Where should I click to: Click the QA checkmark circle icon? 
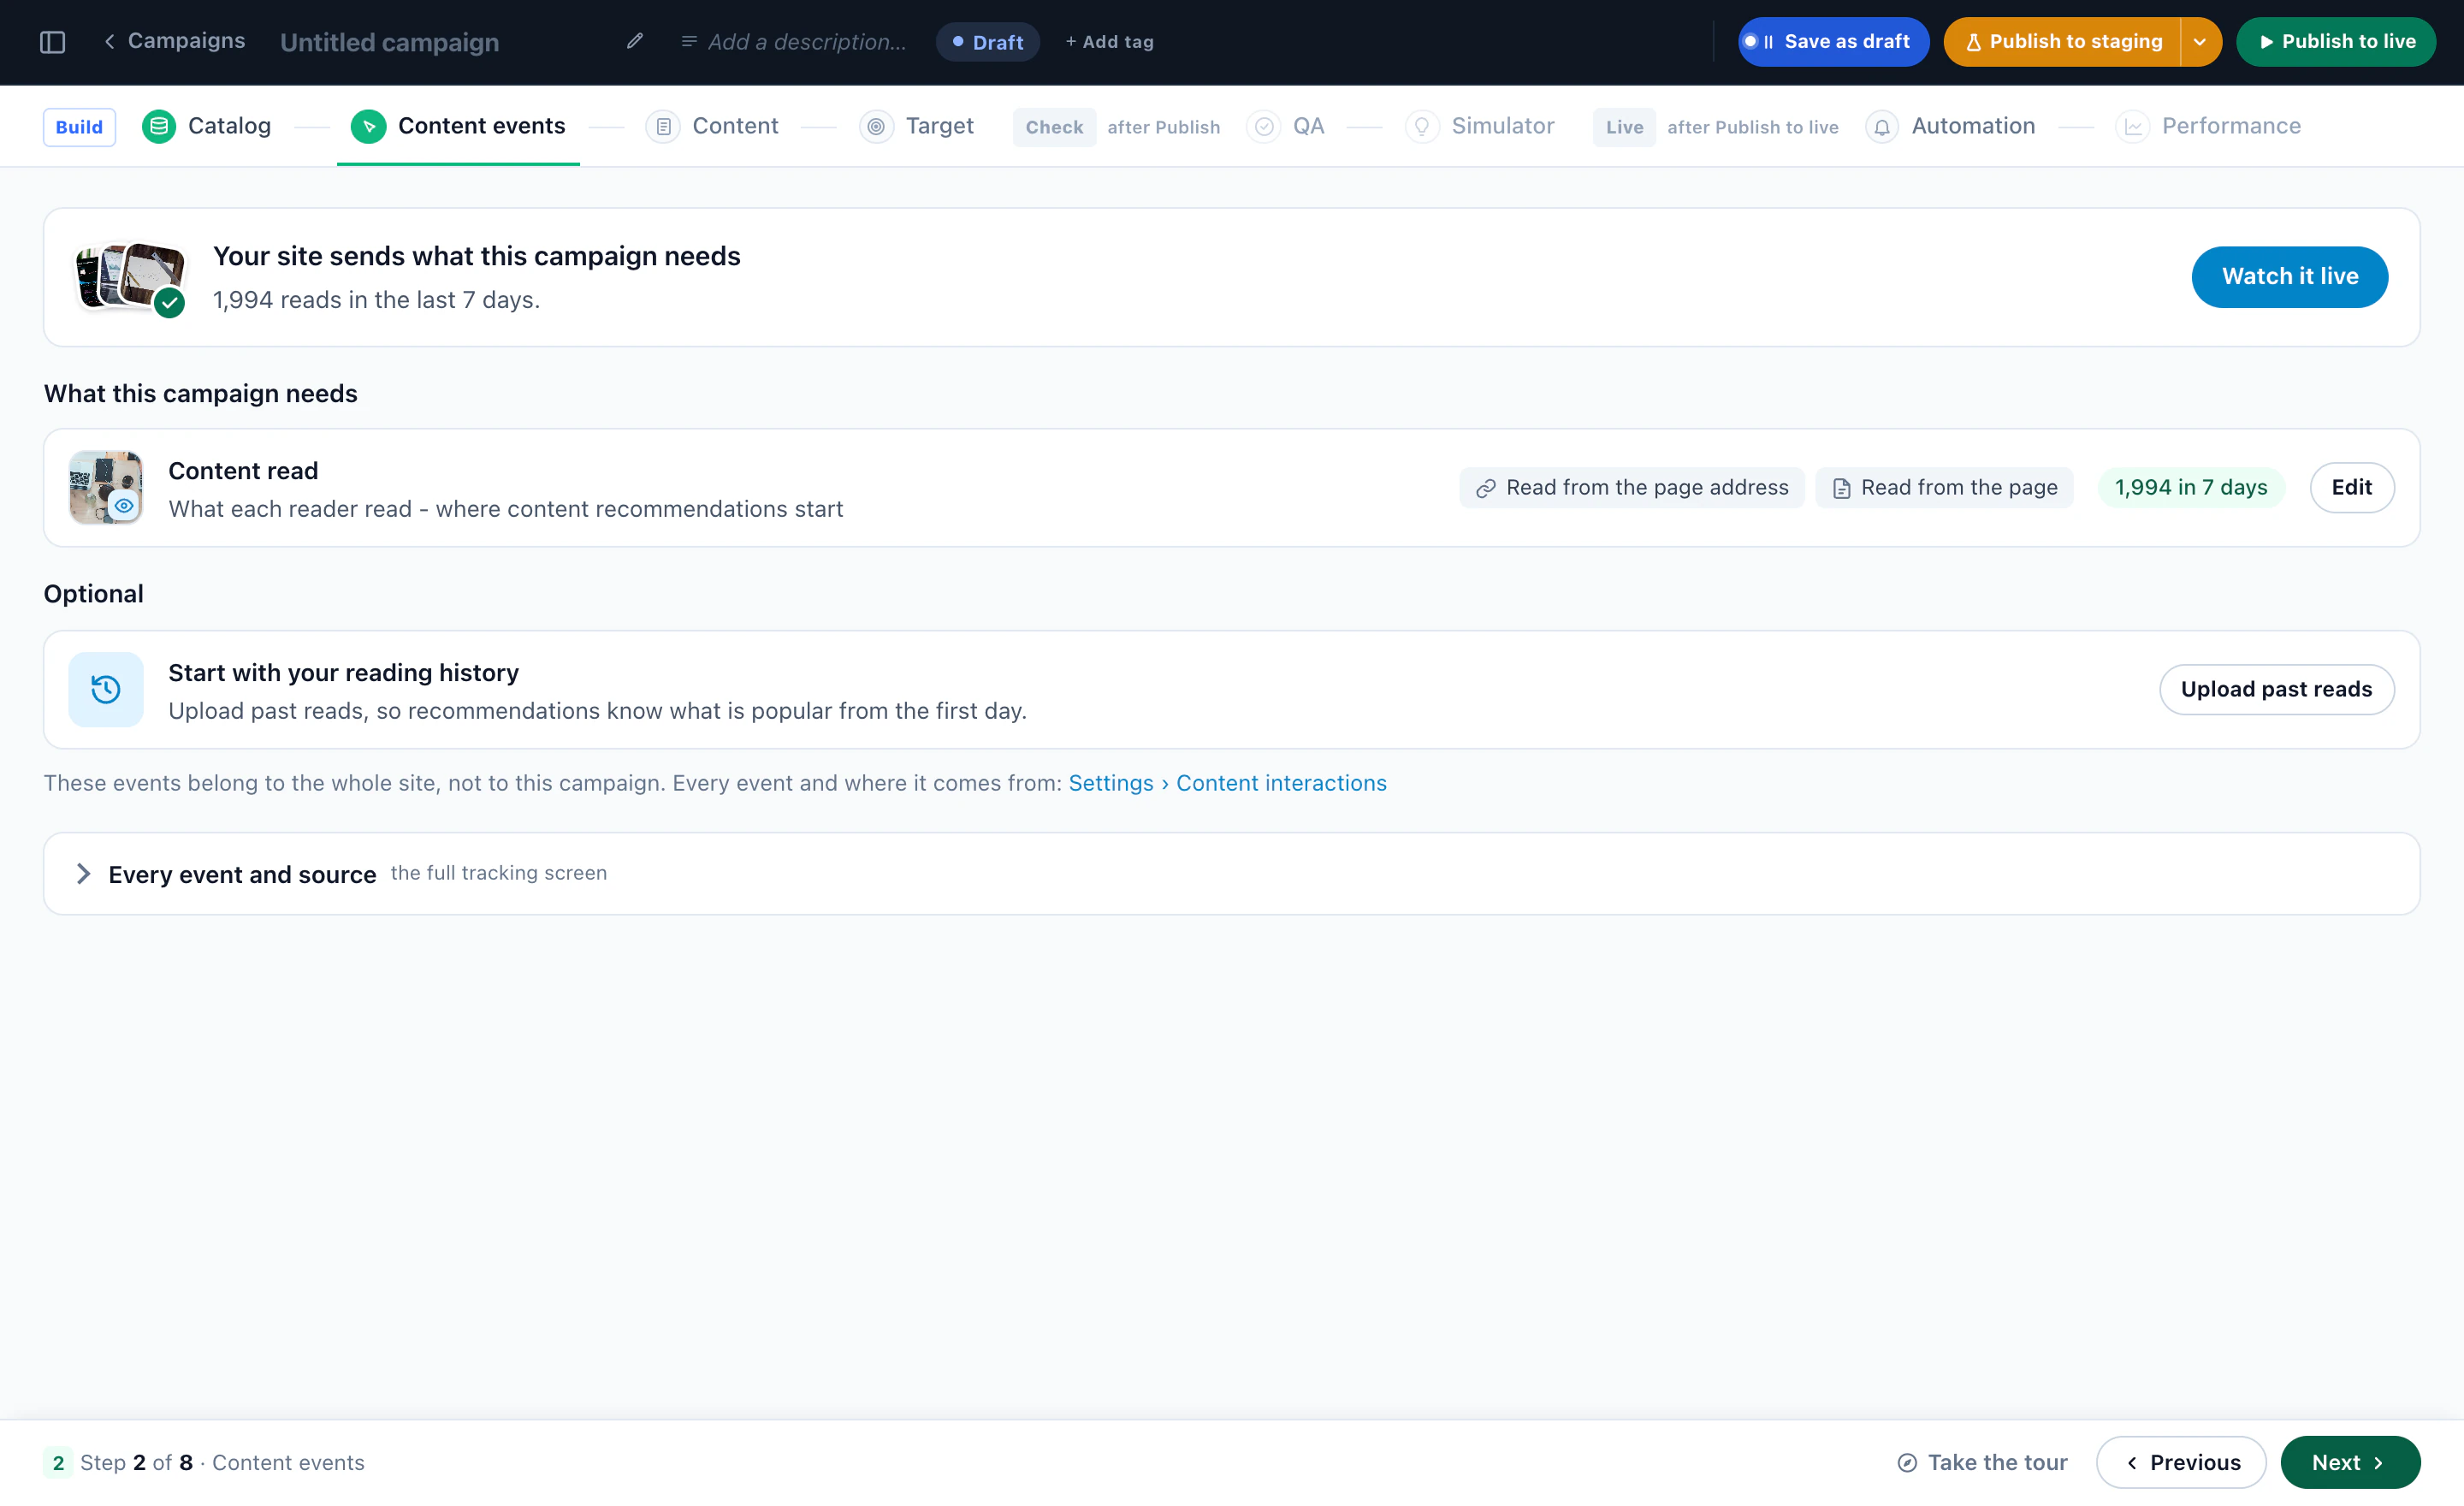1264,126
